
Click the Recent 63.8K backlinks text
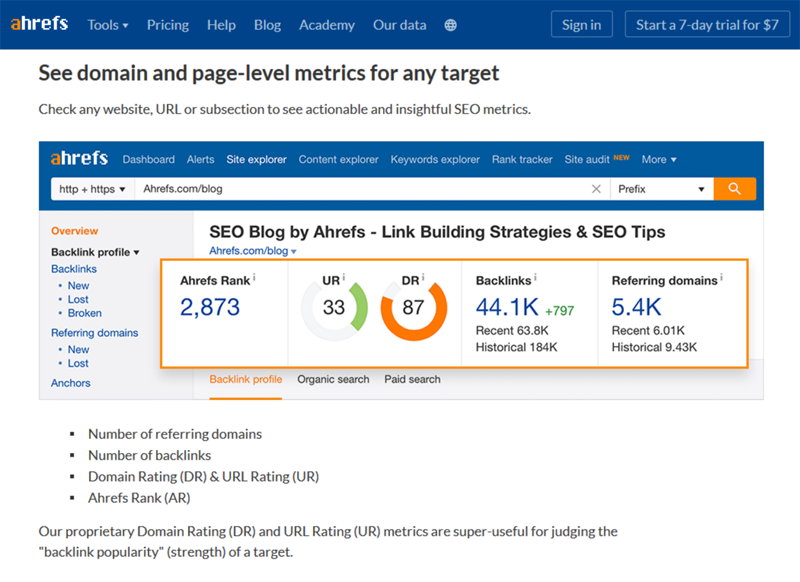tap(512, 331)
